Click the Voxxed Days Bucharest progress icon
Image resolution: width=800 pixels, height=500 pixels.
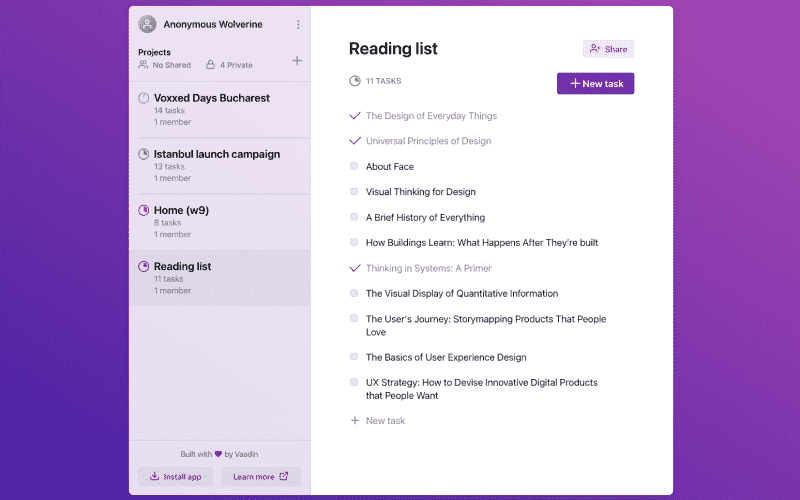click(143, 98)
